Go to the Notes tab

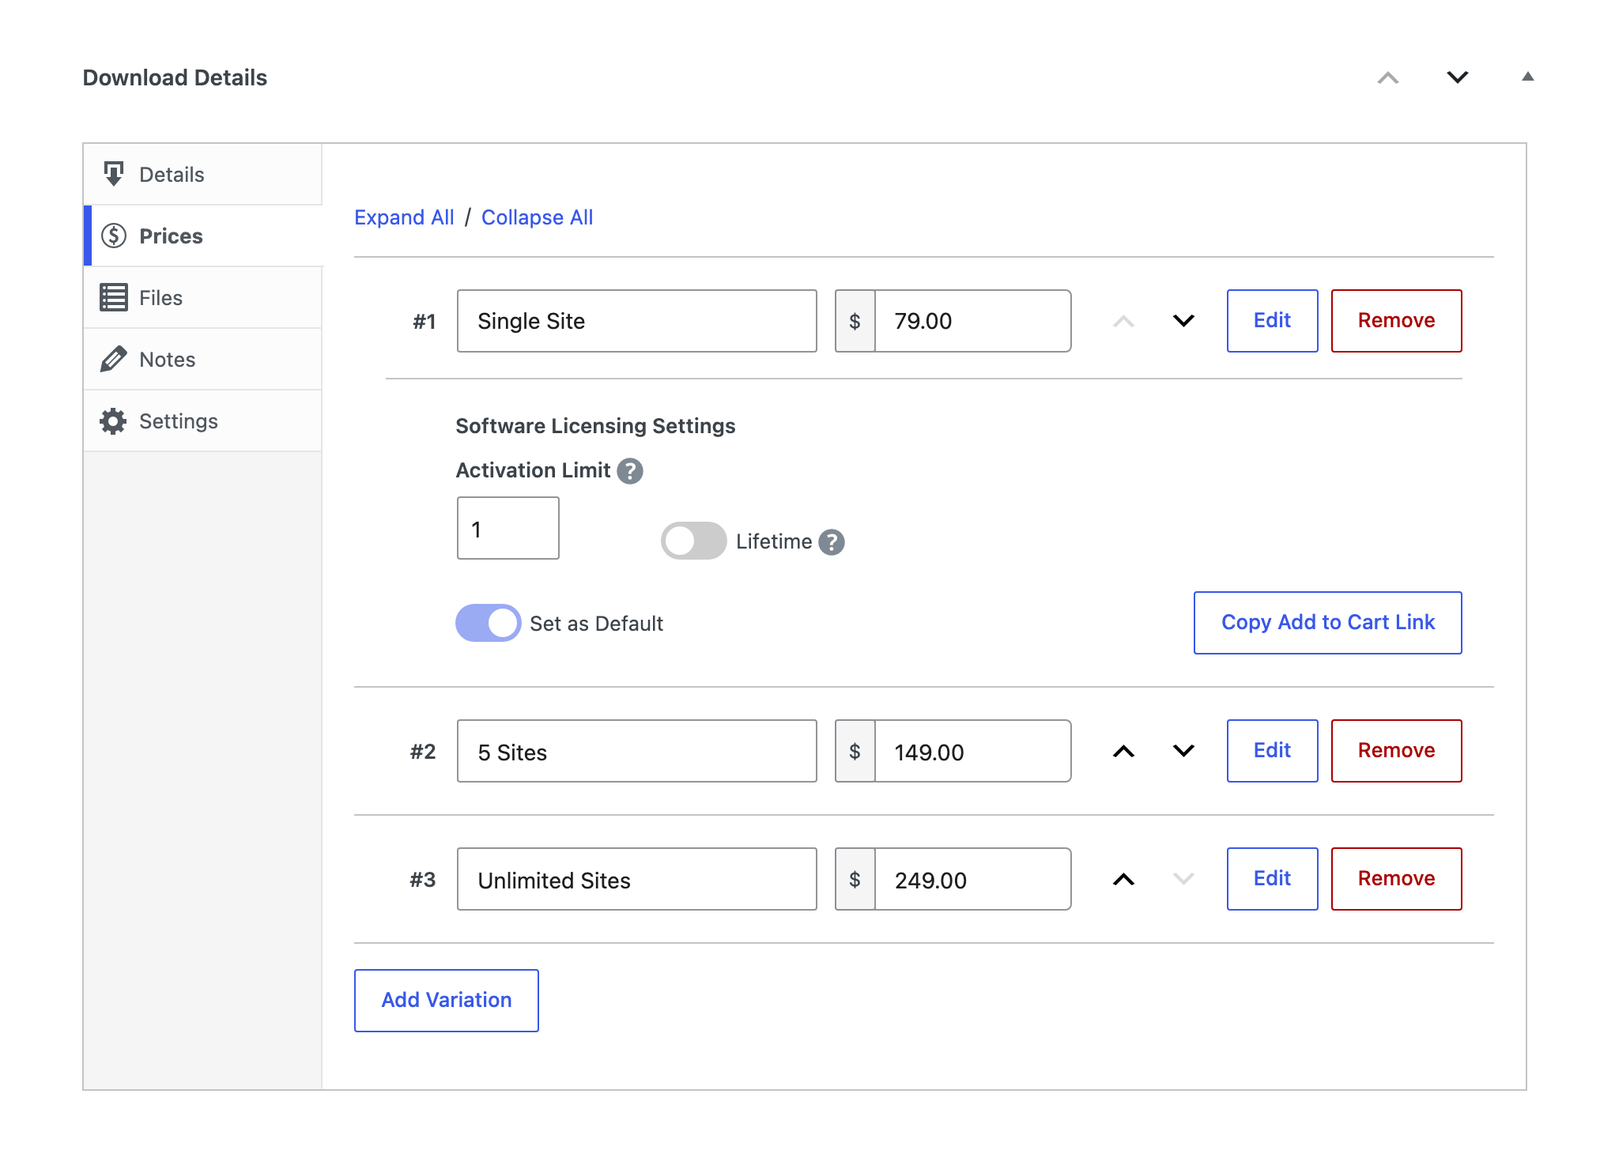click(203, 359)
